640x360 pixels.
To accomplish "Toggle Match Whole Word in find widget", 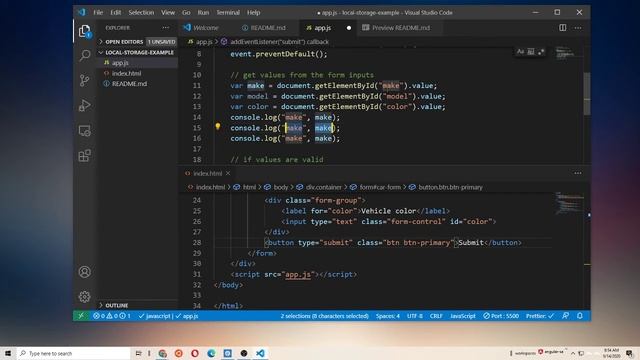I will click(x=531, y=52).
